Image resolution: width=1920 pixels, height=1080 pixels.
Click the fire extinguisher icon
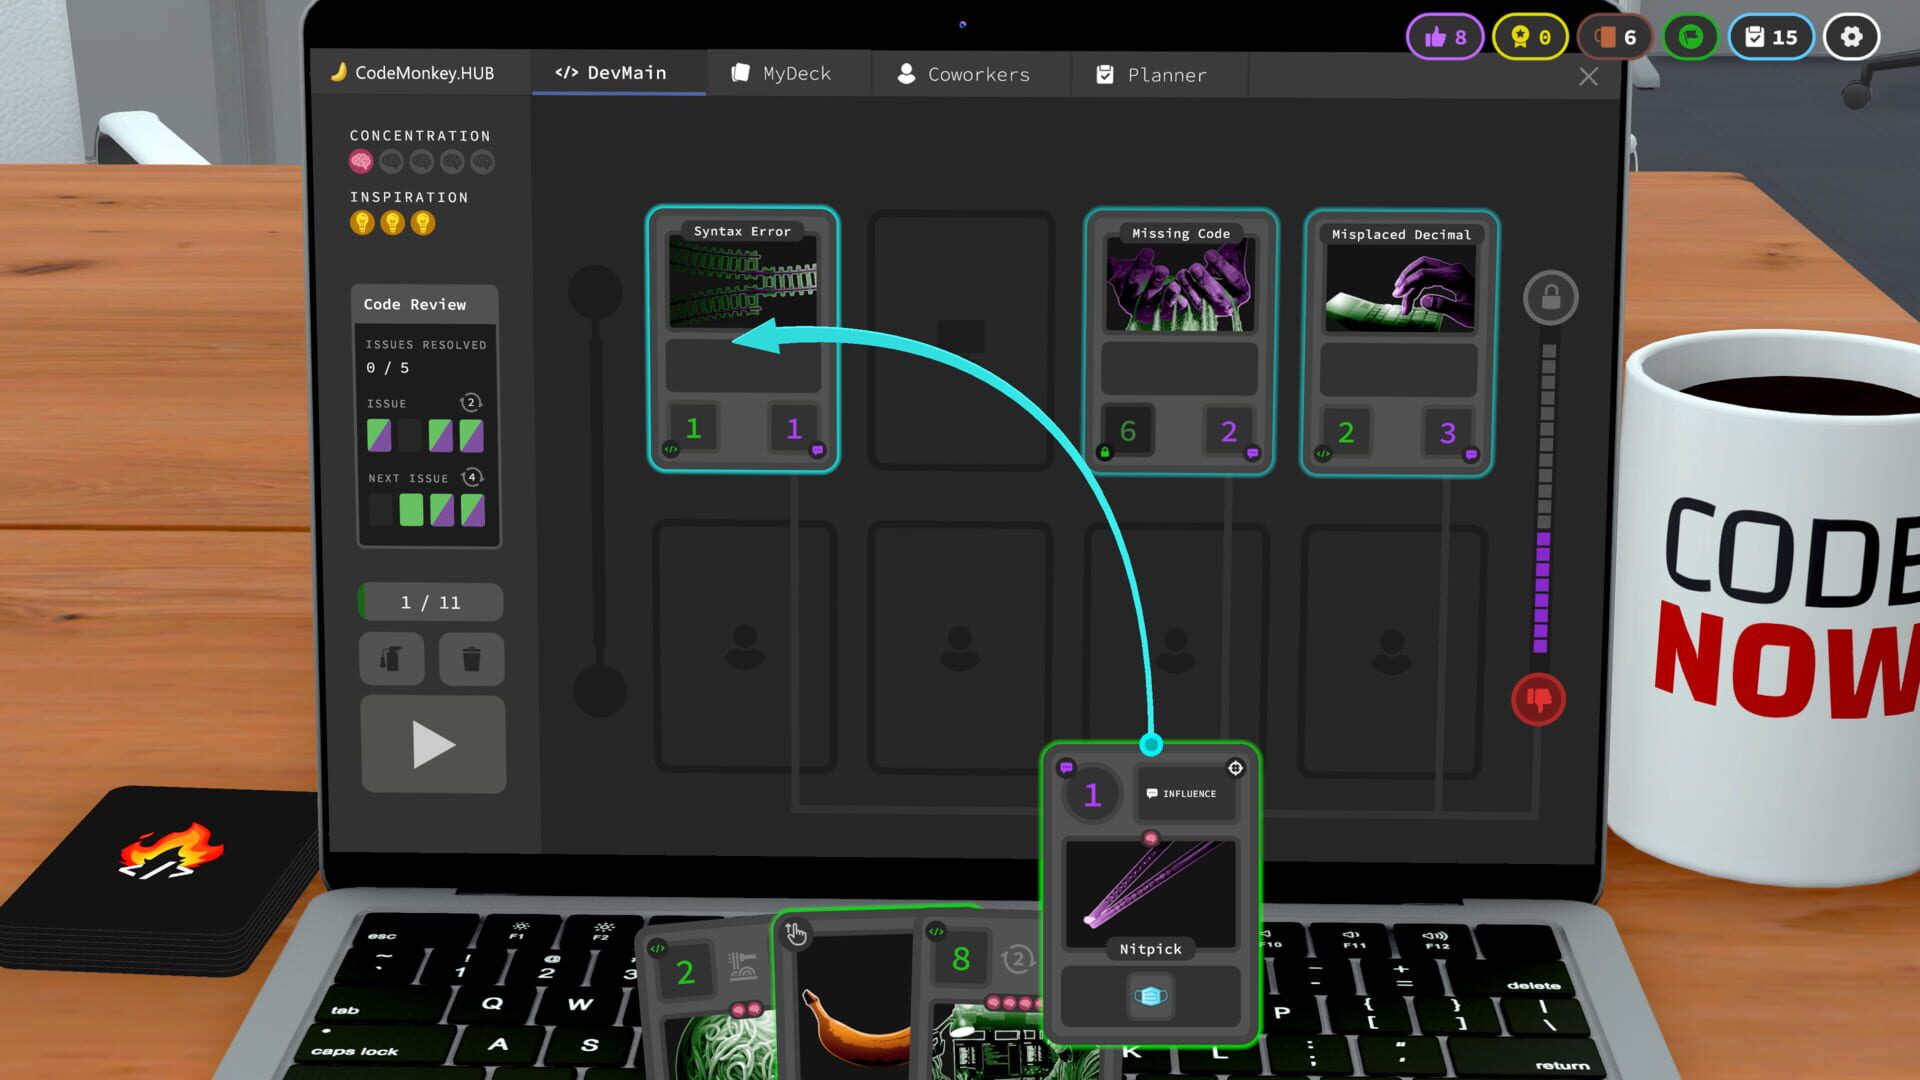coord(392,659)
